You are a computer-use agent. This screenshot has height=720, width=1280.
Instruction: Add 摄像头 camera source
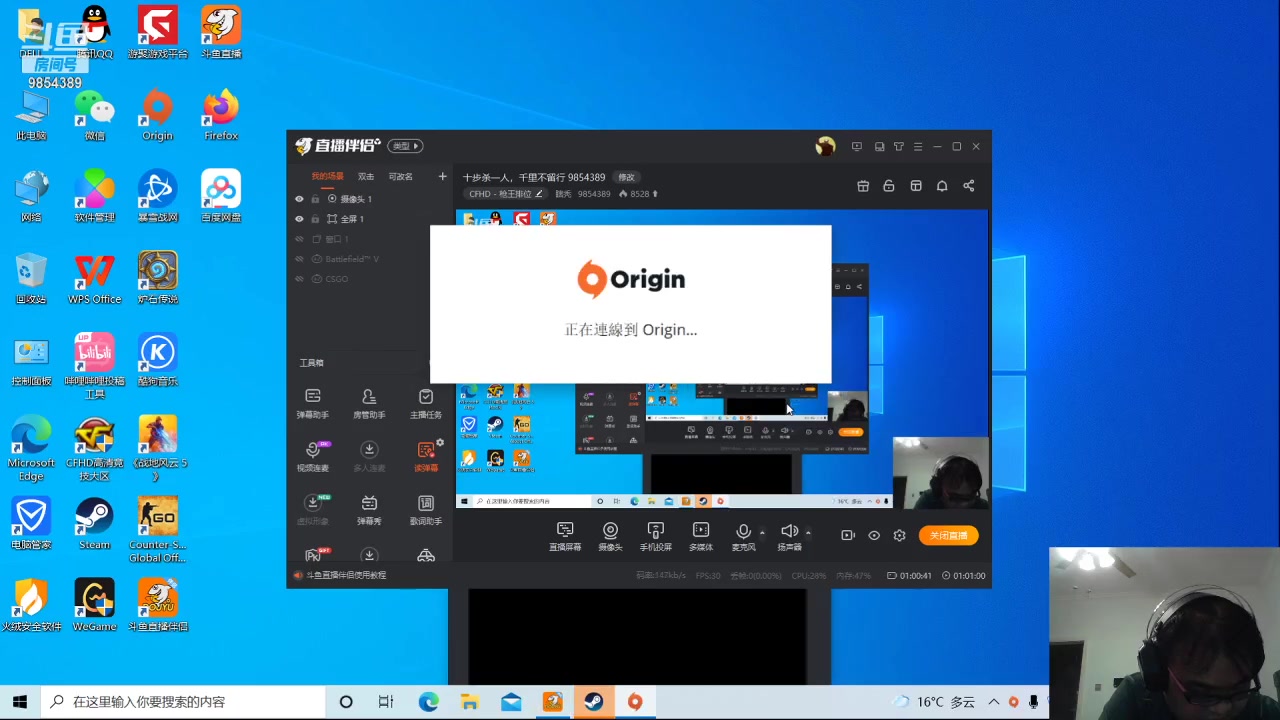(x=610, y=536)
